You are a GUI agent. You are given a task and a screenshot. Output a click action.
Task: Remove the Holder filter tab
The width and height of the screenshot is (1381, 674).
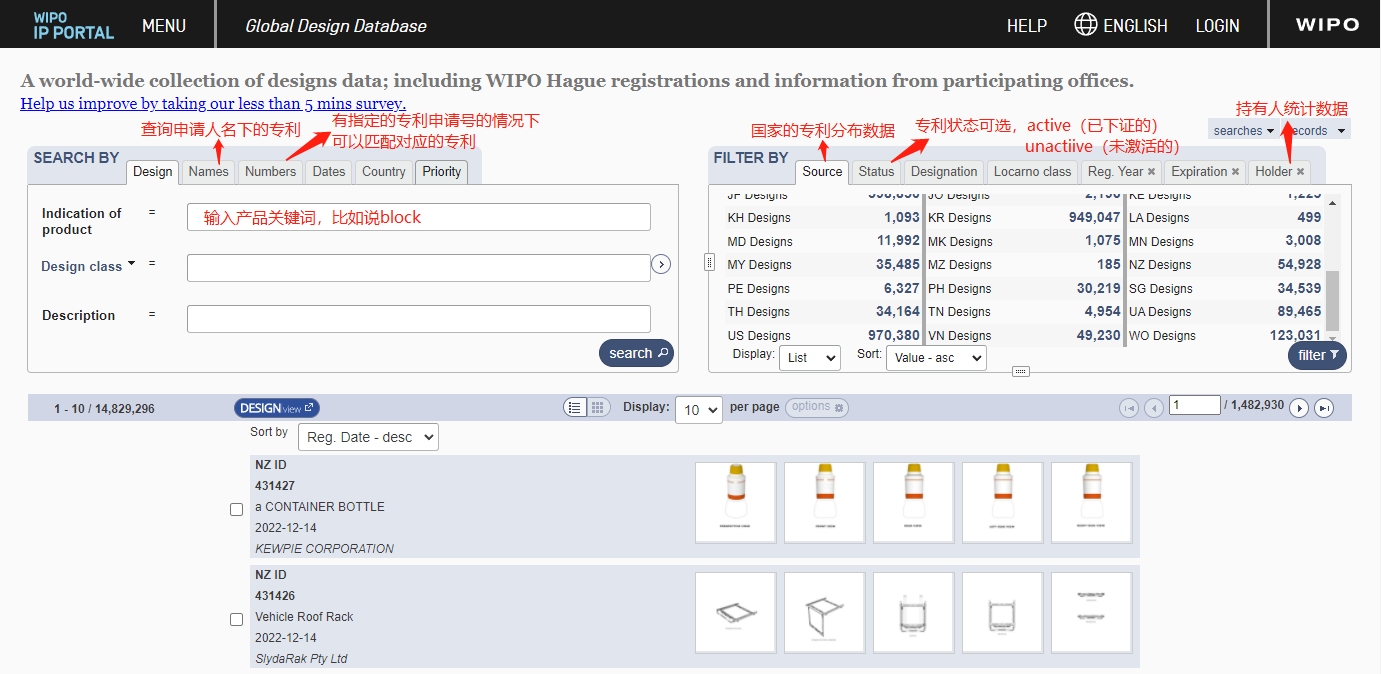click(x=1300, y=172)
